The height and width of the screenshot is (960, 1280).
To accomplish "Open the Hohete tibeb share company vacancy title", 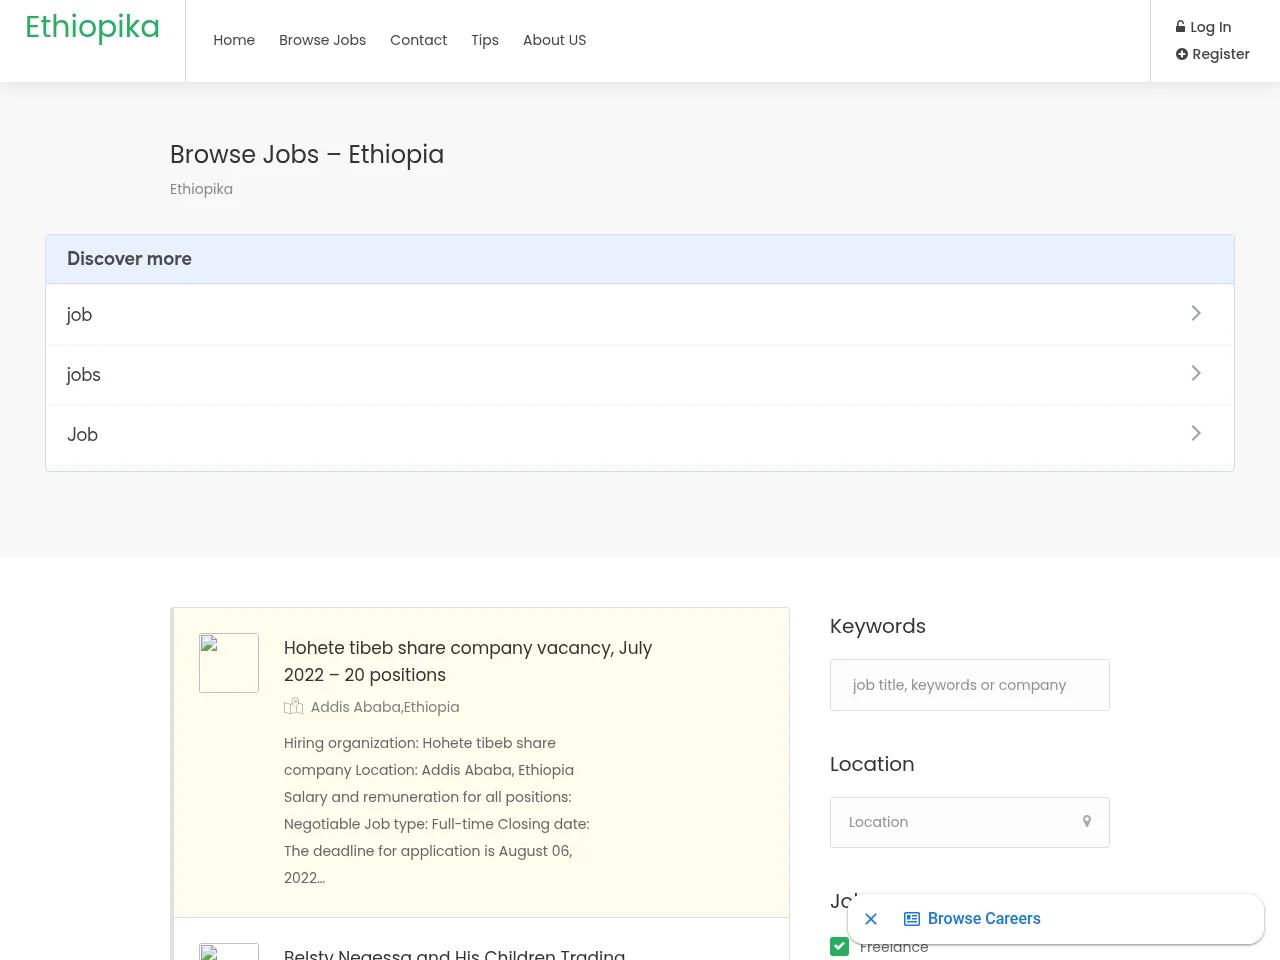I will point(468,661).
